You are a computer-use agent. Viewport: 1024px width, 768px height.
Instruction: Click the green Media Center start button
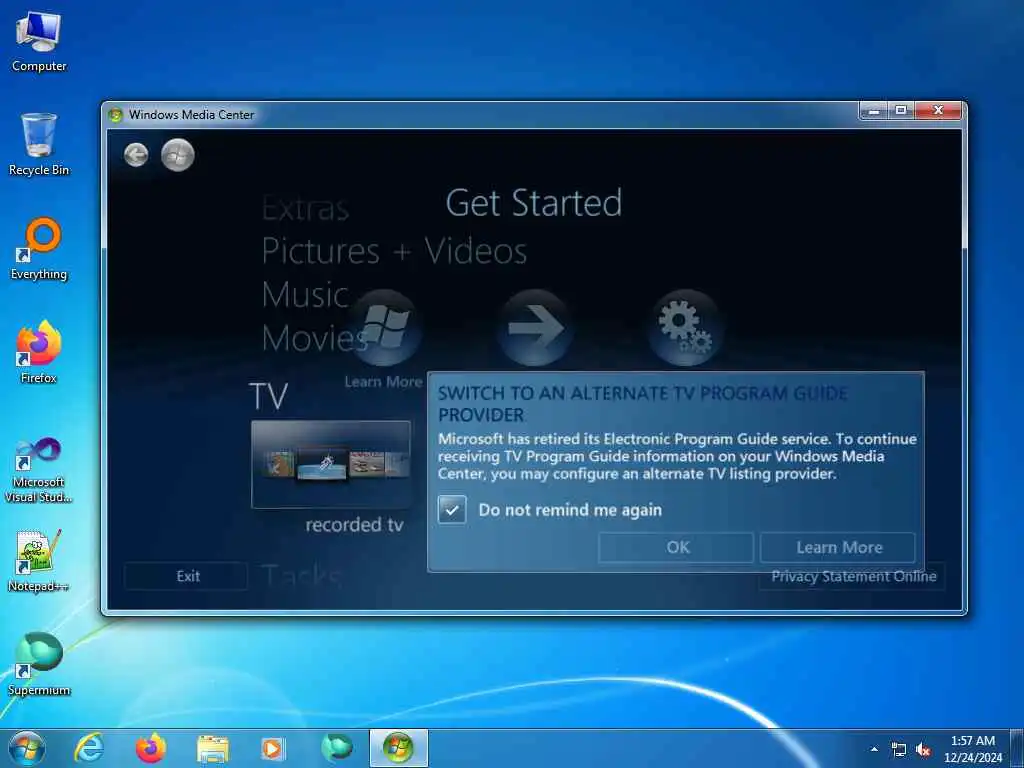coord(178,155)
